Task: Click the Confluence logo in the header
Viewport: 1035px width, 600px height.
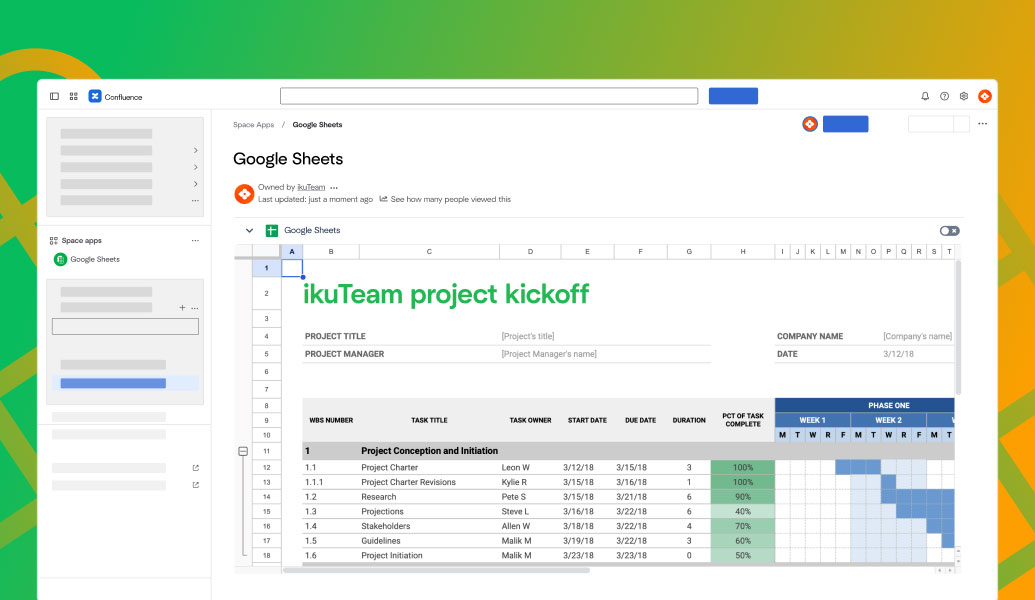Action: [95, 96]
